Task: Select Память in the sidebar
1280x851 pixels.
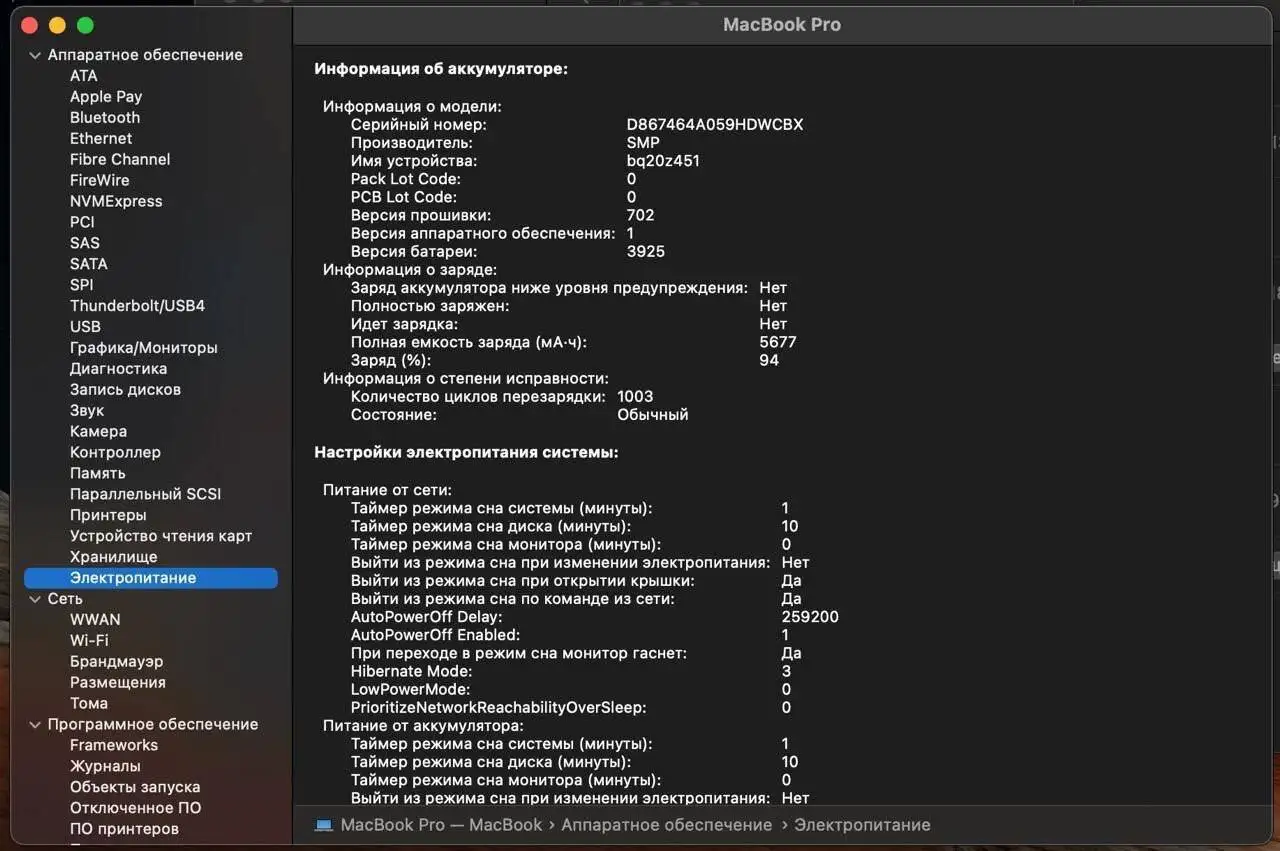Action: tap(98, 472)
